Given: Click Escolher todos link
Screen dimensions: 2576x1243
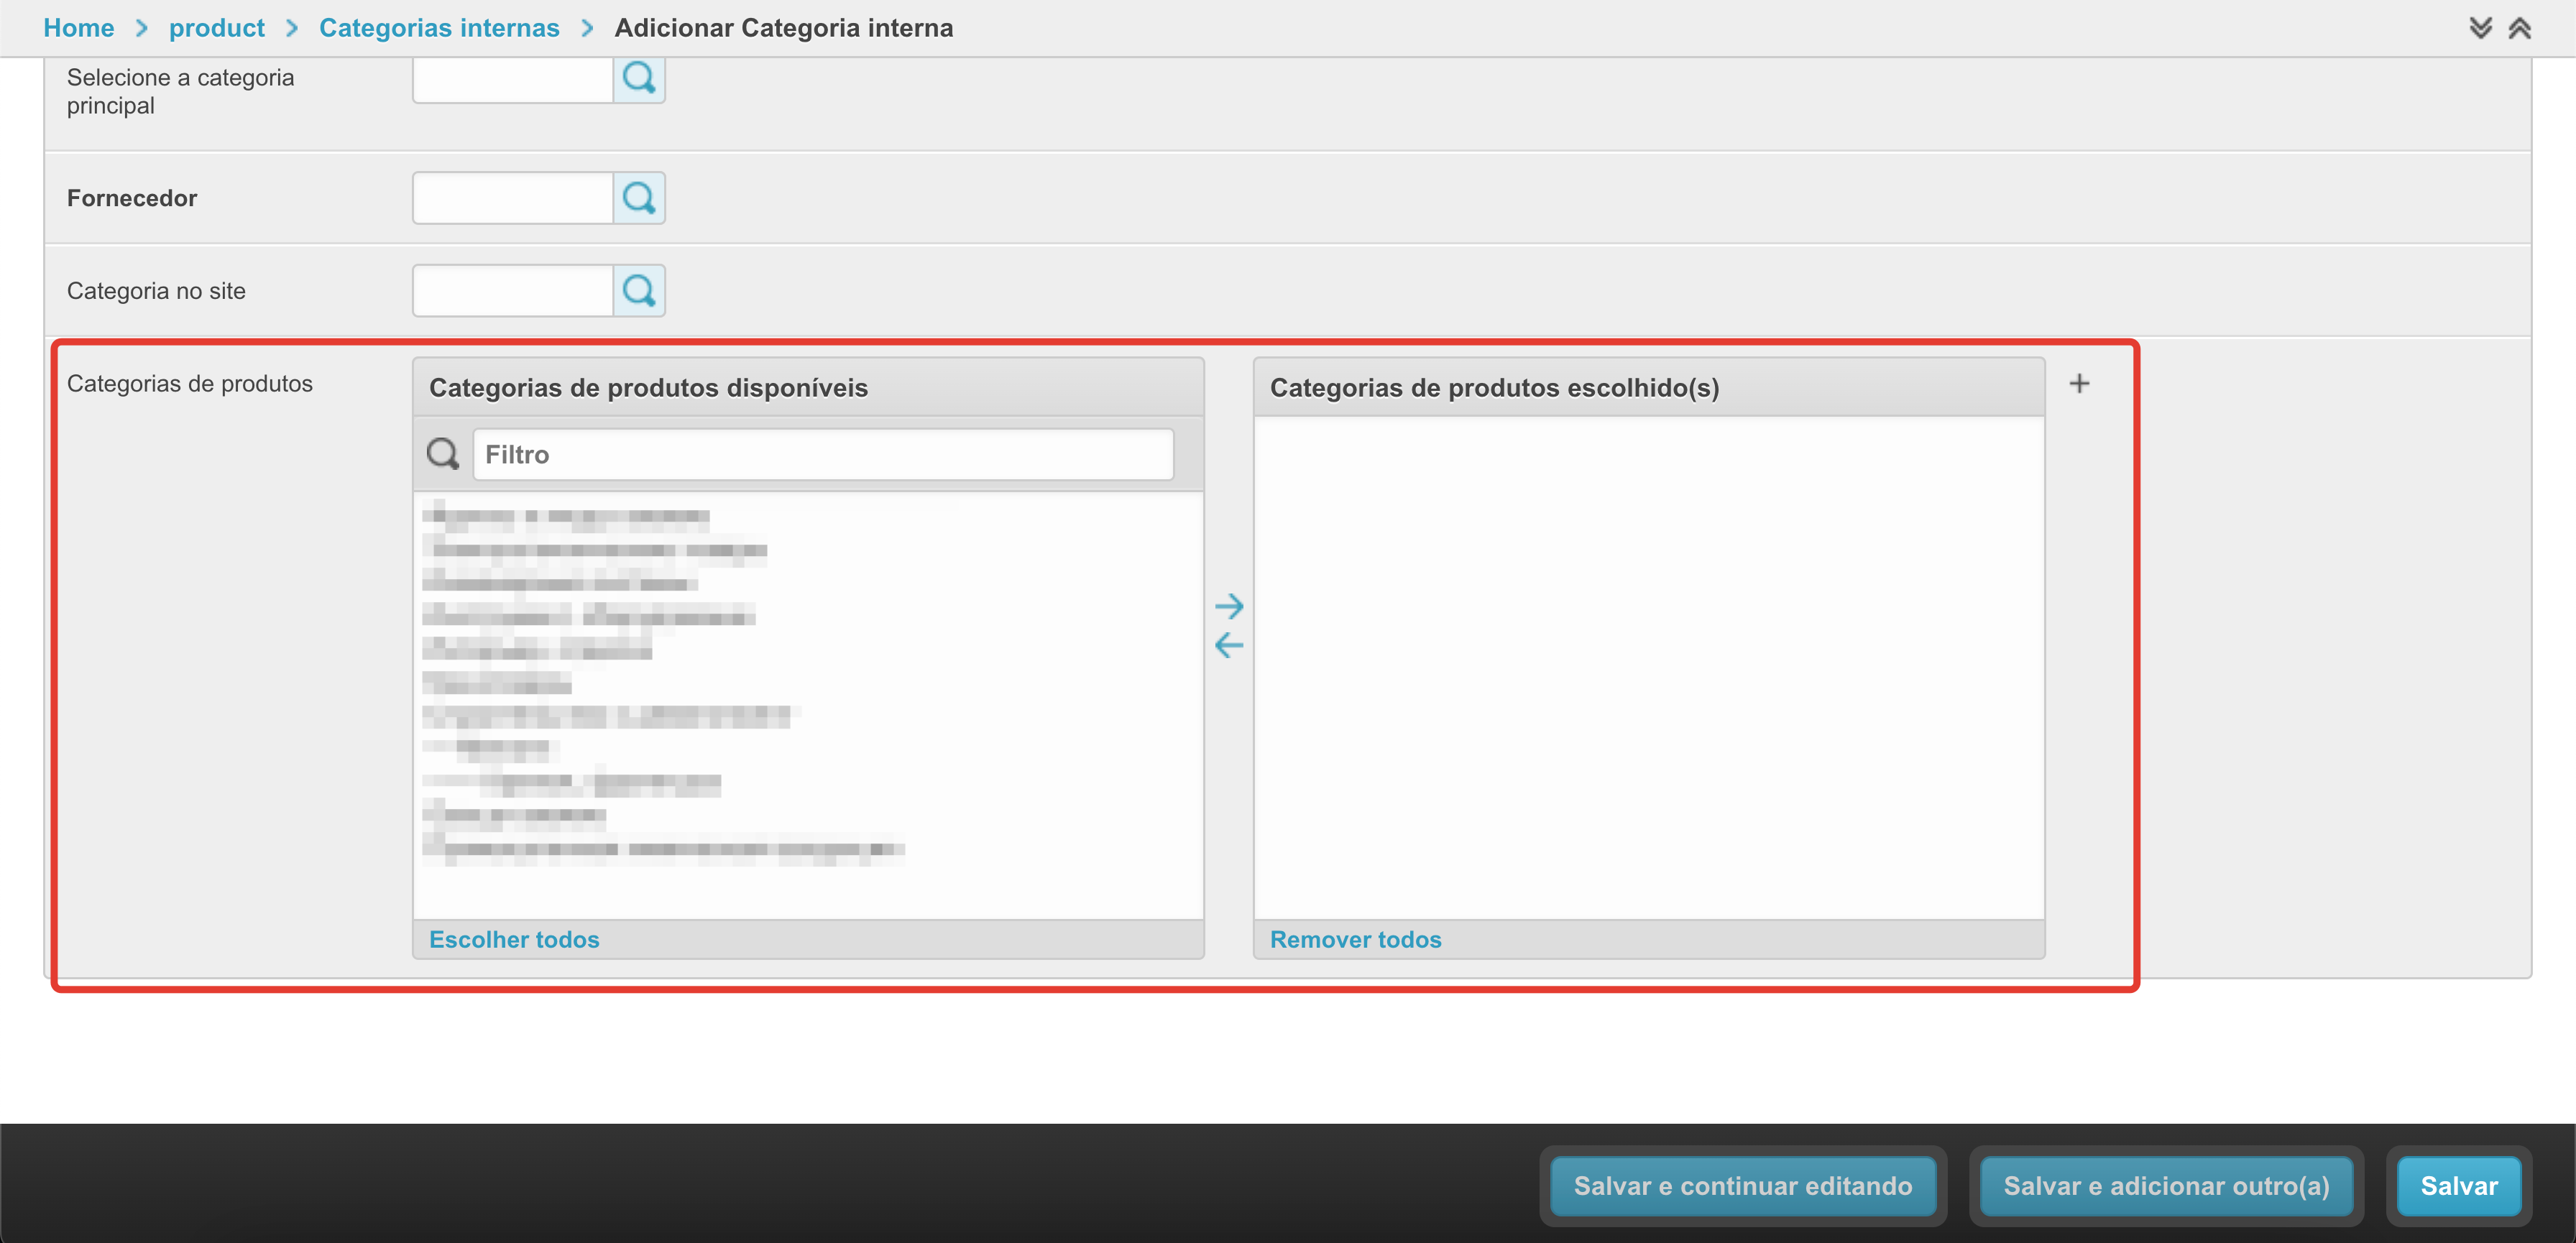Looking at the screenshot, I should pos(514,939).
